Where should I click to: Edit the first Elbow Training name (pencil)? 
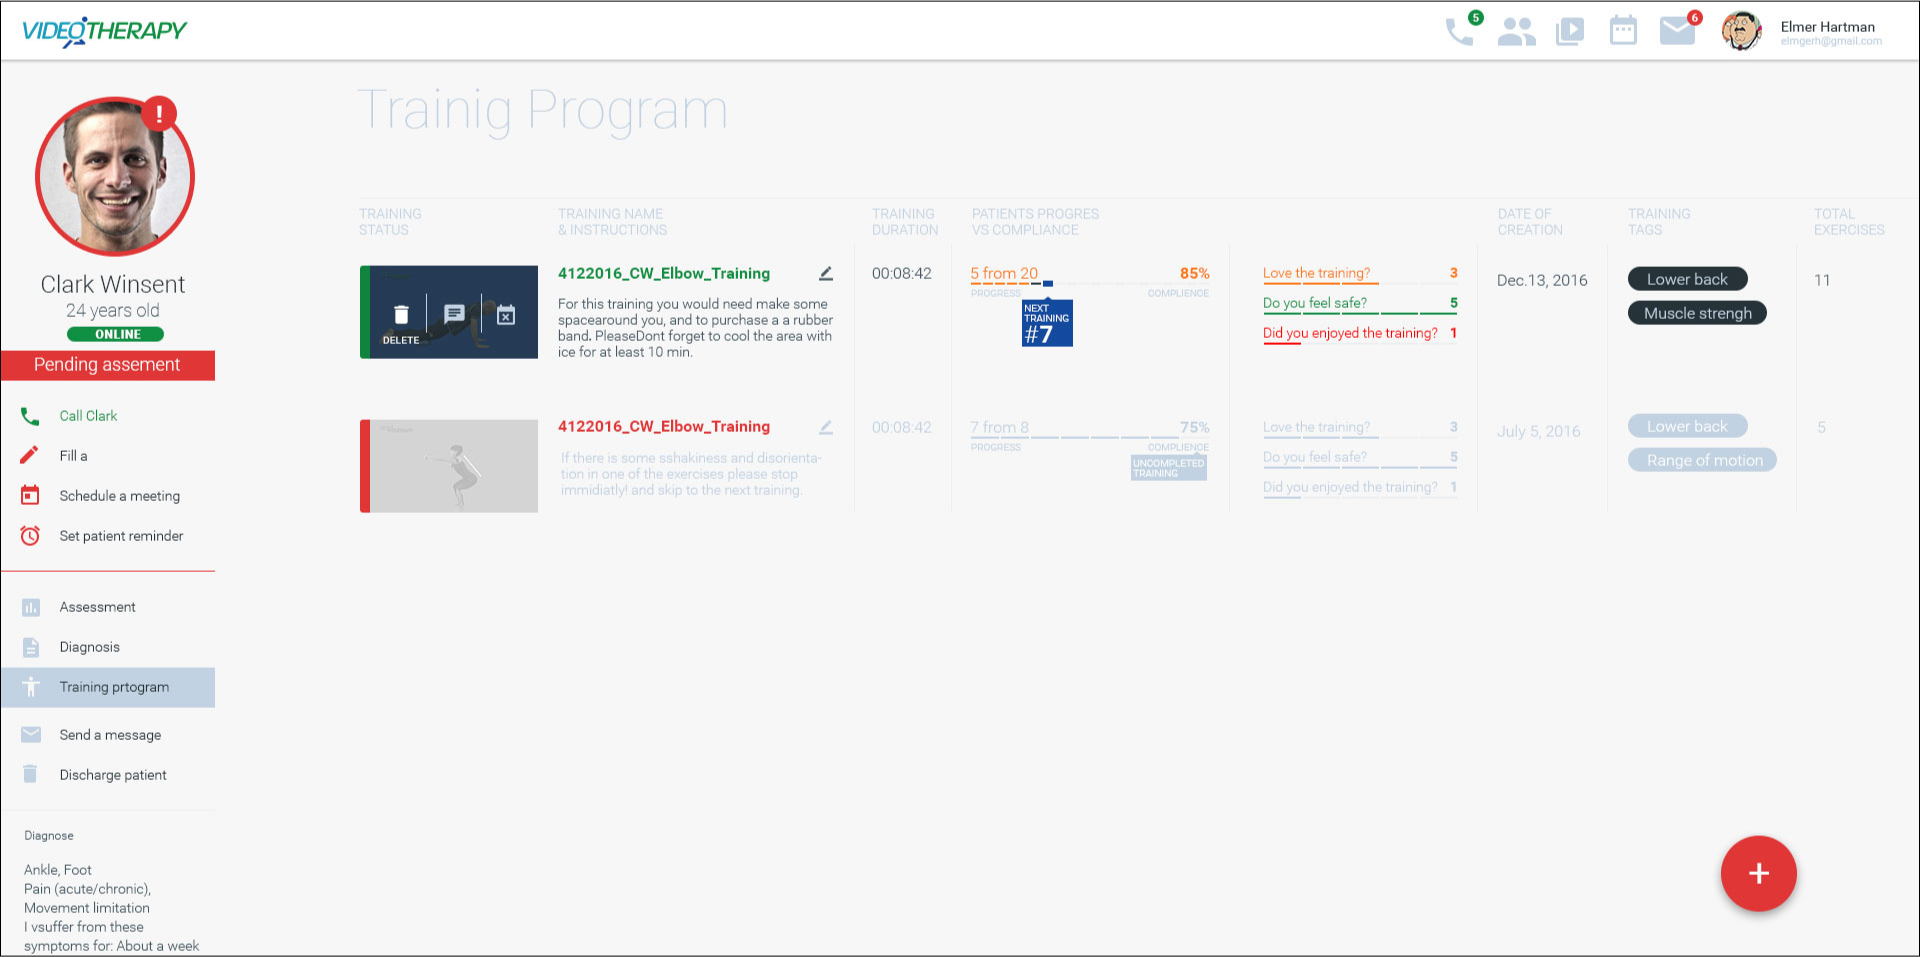point(826,273)
